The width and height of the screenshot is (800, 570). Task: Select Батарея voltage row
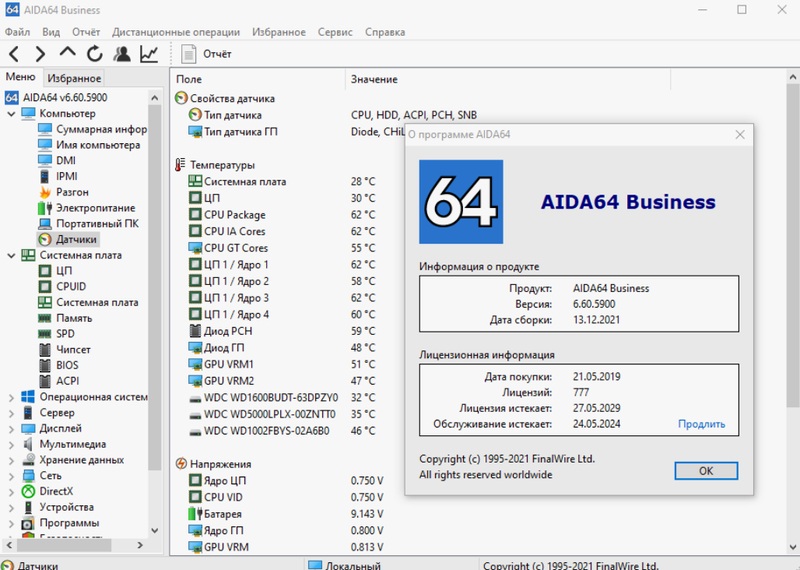point(286,514)
